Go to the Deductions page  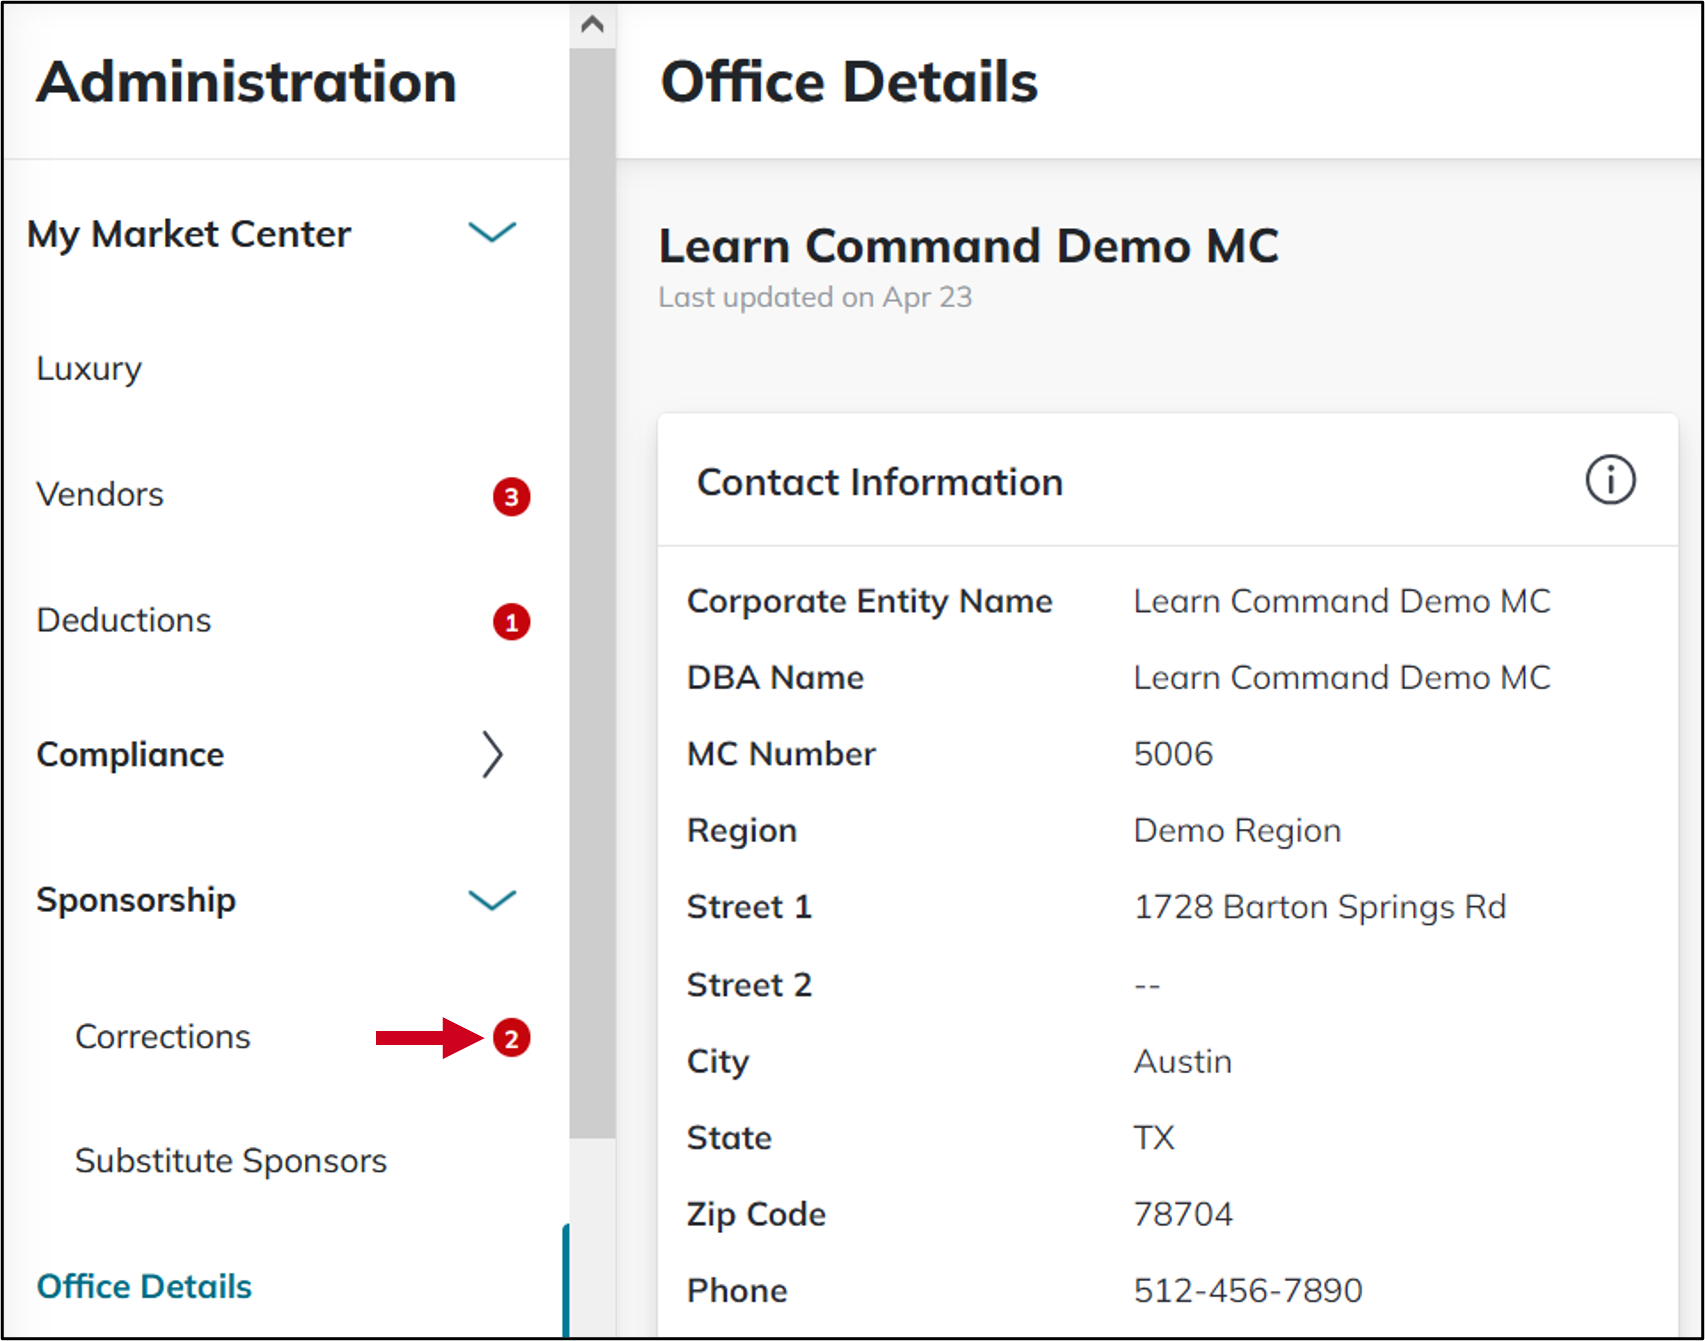[124, 621]
